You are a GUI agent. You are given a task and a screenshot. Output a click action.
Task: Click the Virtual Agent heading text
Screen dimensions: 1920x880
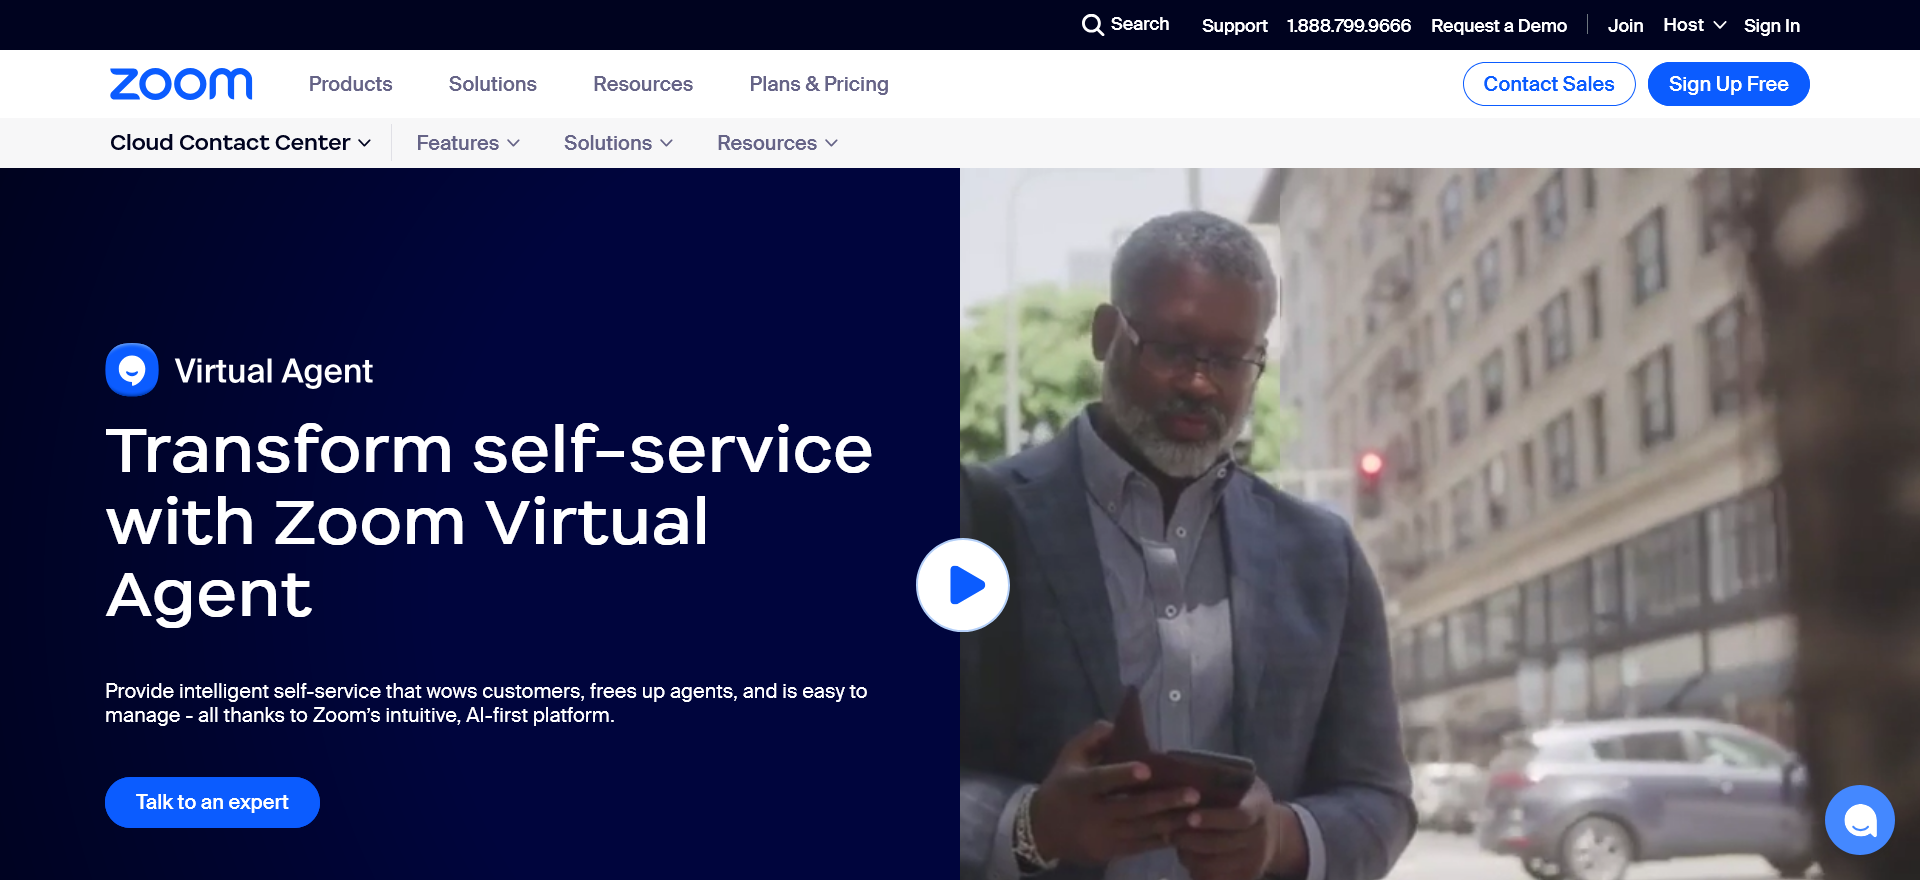point(273,371)
